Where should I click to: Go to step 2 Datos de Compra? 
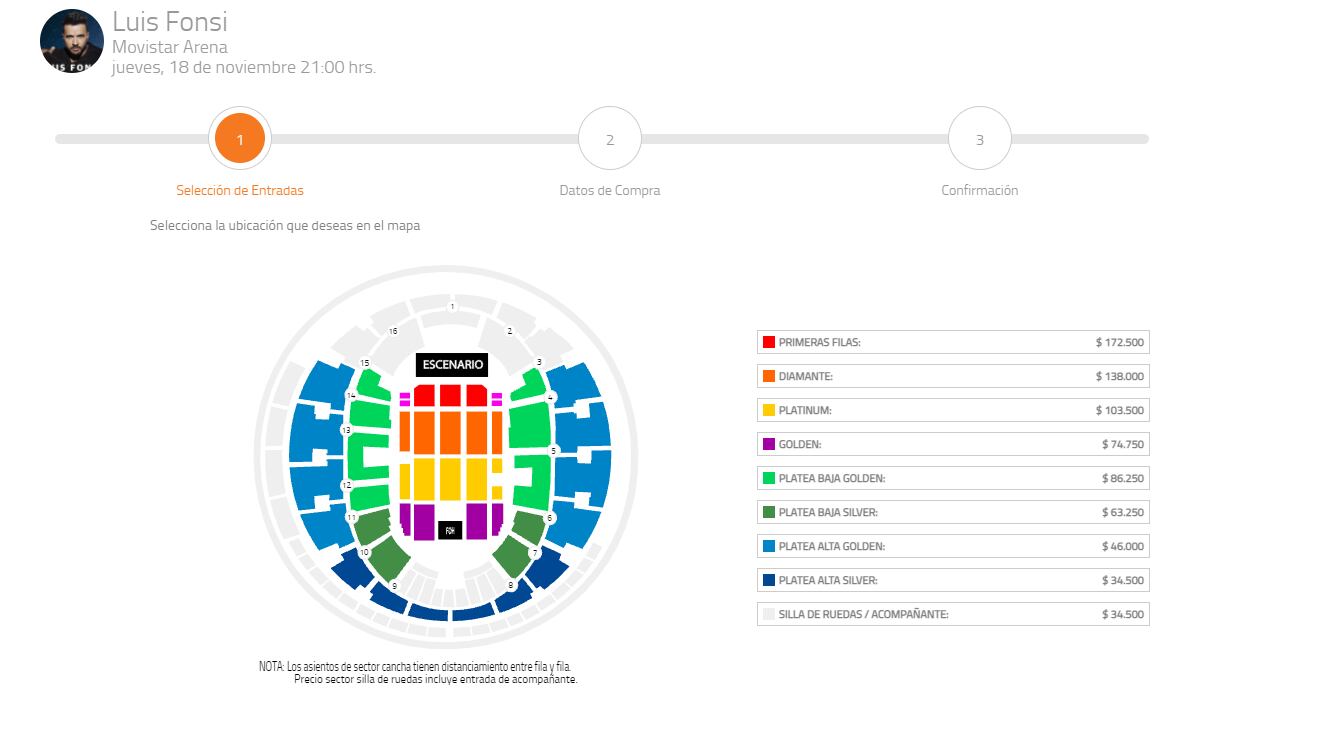pyautogui.click(x=610, y=139)
